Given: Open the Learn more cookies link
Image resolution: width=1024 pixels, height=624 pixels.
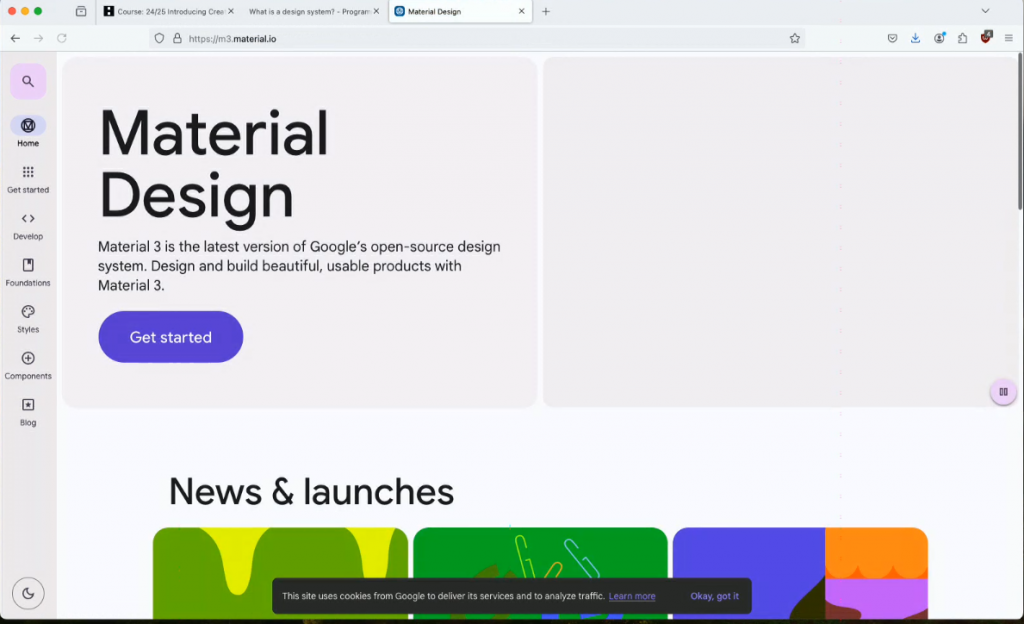Looking at the screenshot, I should [x=632, y=596].
